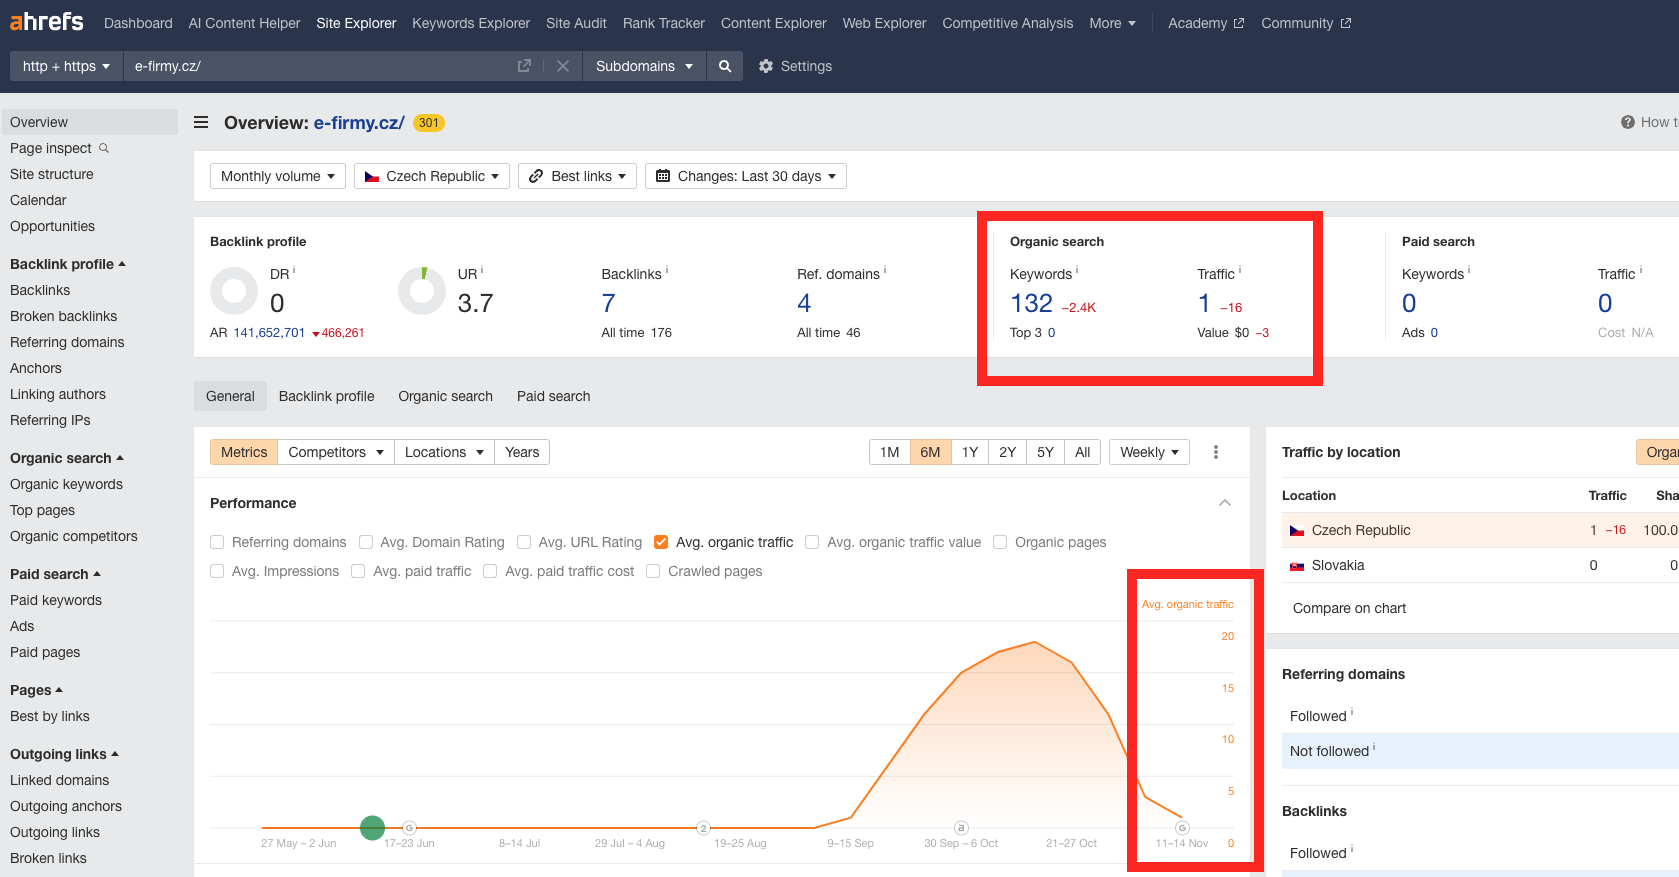Image resolution: width=1679 pixels, height=877 pixels.
Task: Toggle the sidebar hamburger menu icon
Action: [x=201, y=122]
